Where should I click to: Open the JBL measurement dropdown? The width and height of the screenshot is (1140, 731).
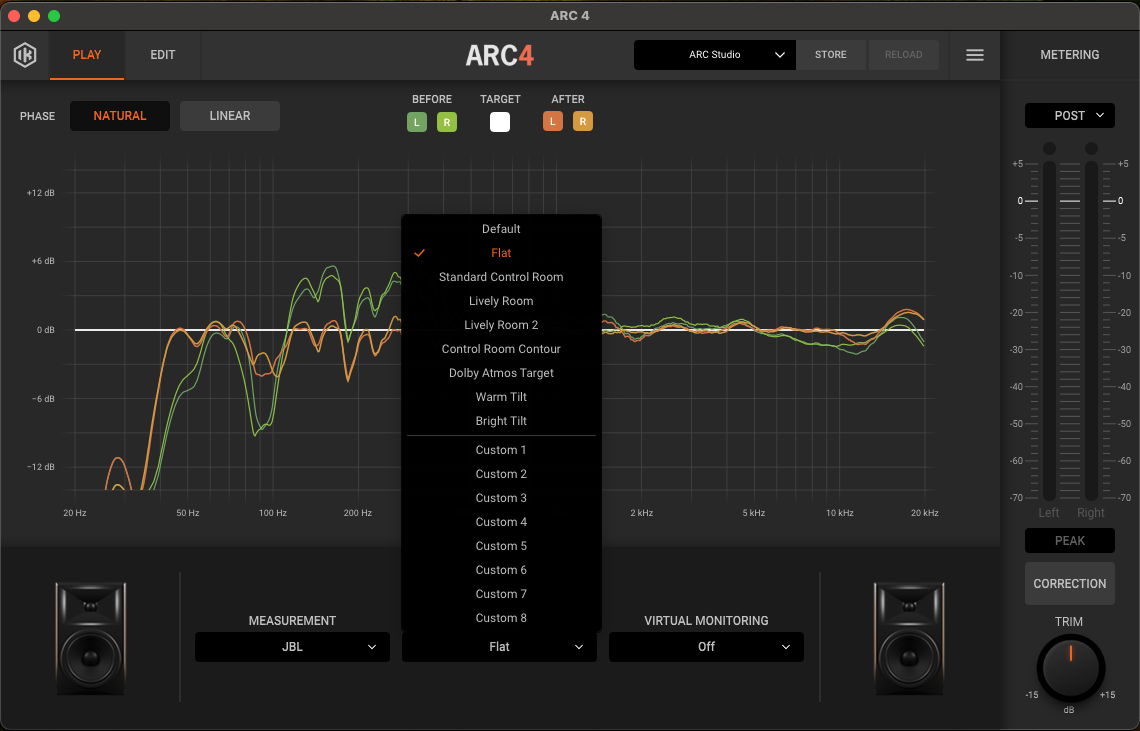pyautogui.click(x=292, y=647)
